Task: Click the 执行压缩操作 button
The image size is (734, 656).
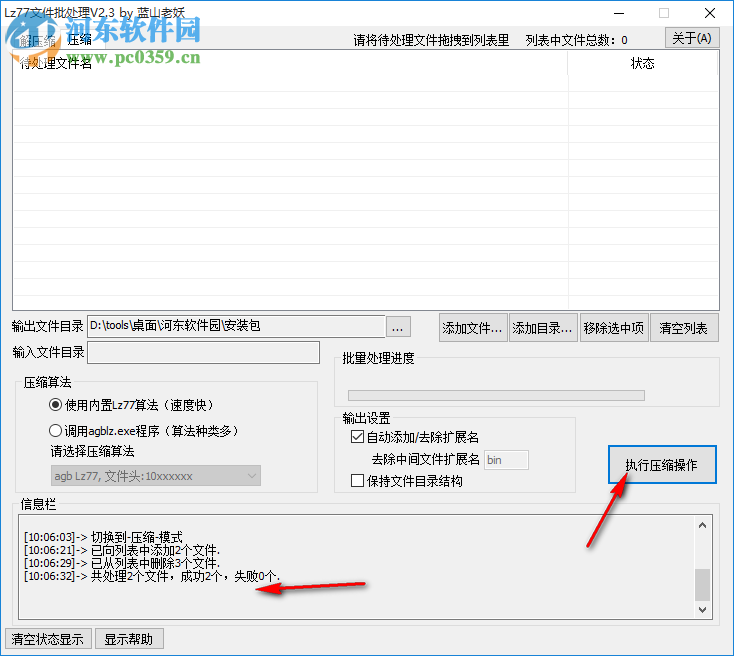Action: (662, 464)
